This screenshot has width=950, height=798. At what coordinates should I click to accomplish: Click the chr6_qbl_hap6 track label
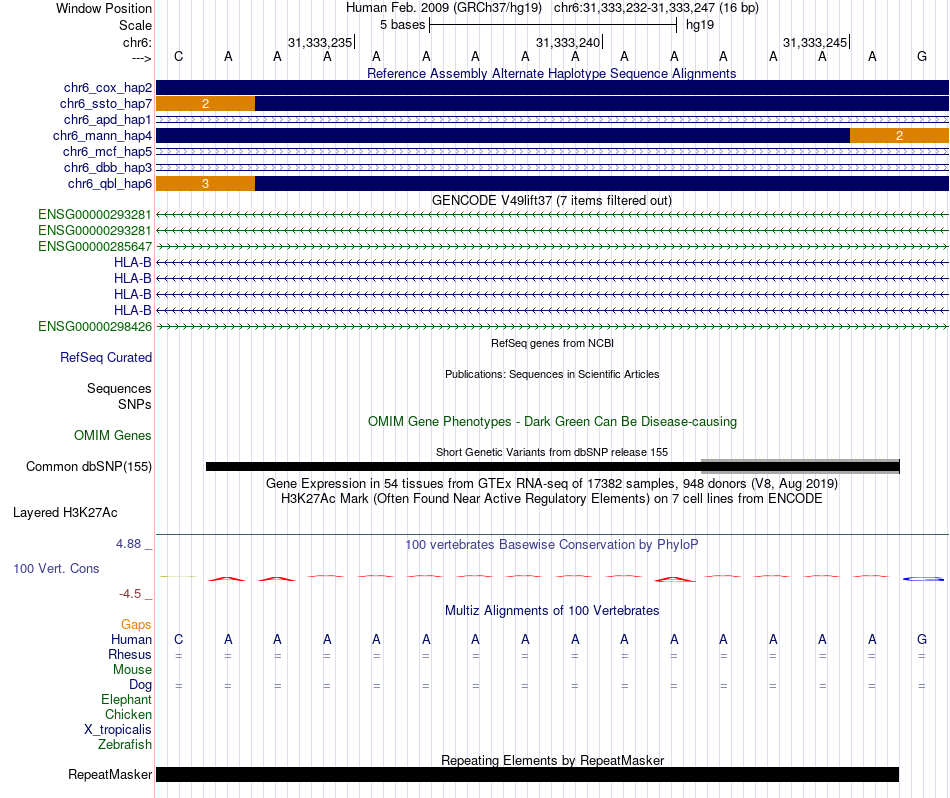[x=110, y=184]
